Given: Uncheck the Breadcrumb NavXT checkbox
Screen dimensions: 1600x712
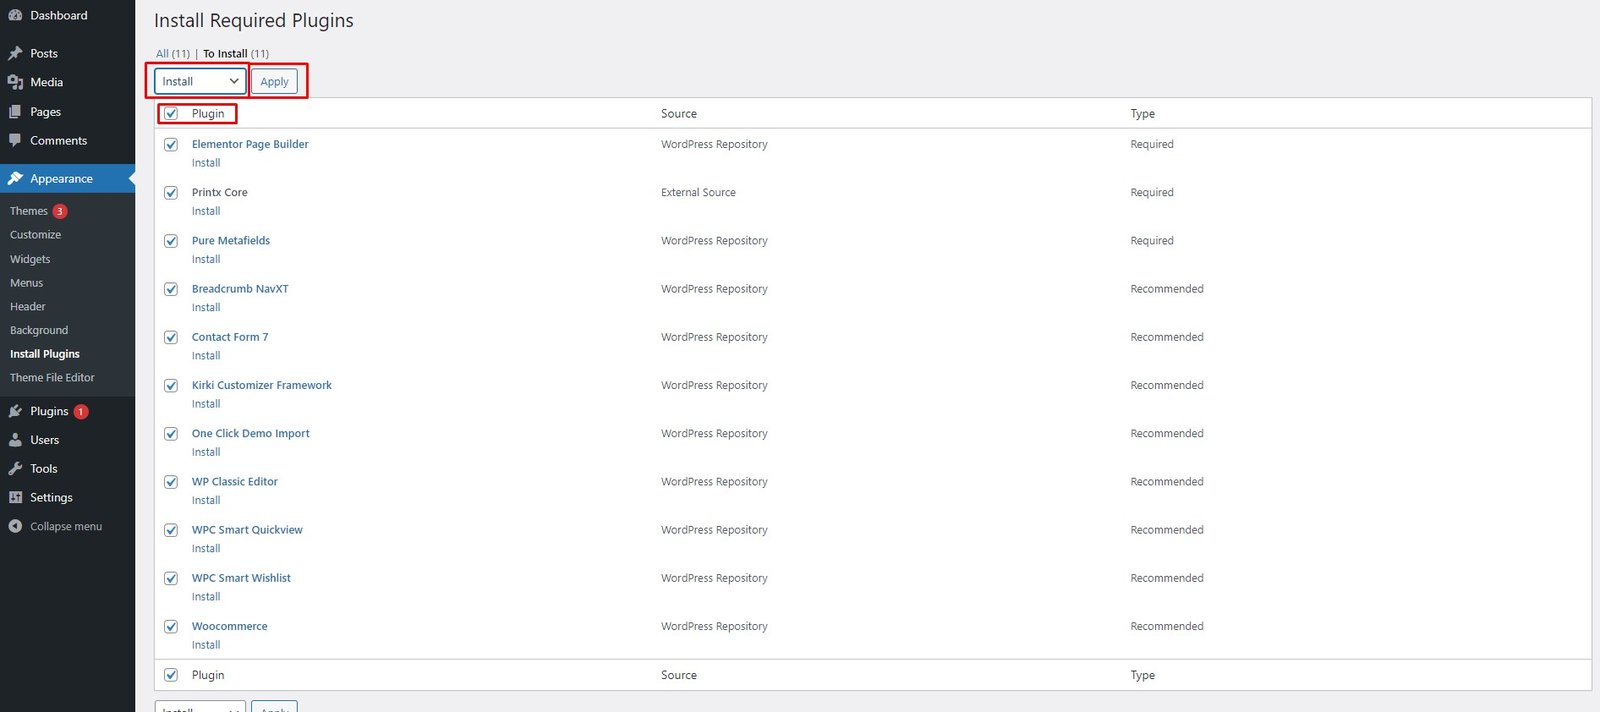Looking at the screenshot, I should pyautogui.click(x=171, y=289).
